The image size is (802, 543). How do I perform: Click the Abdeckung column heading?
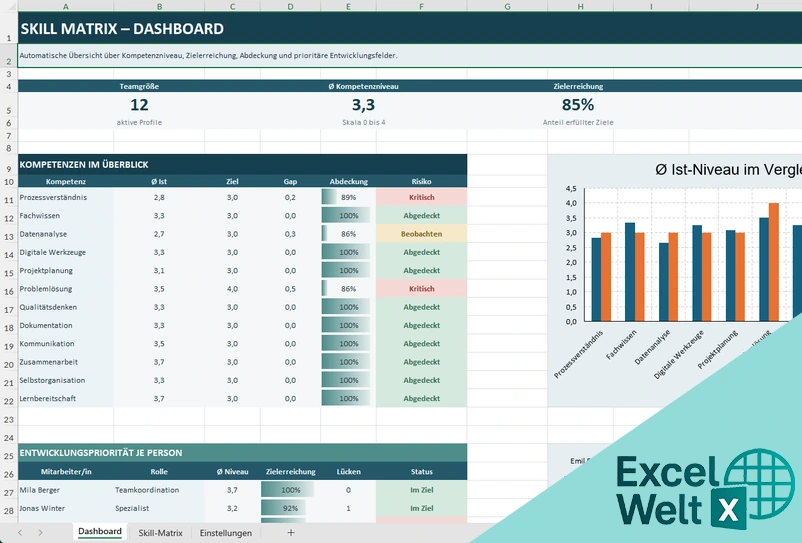click(348, 182)
